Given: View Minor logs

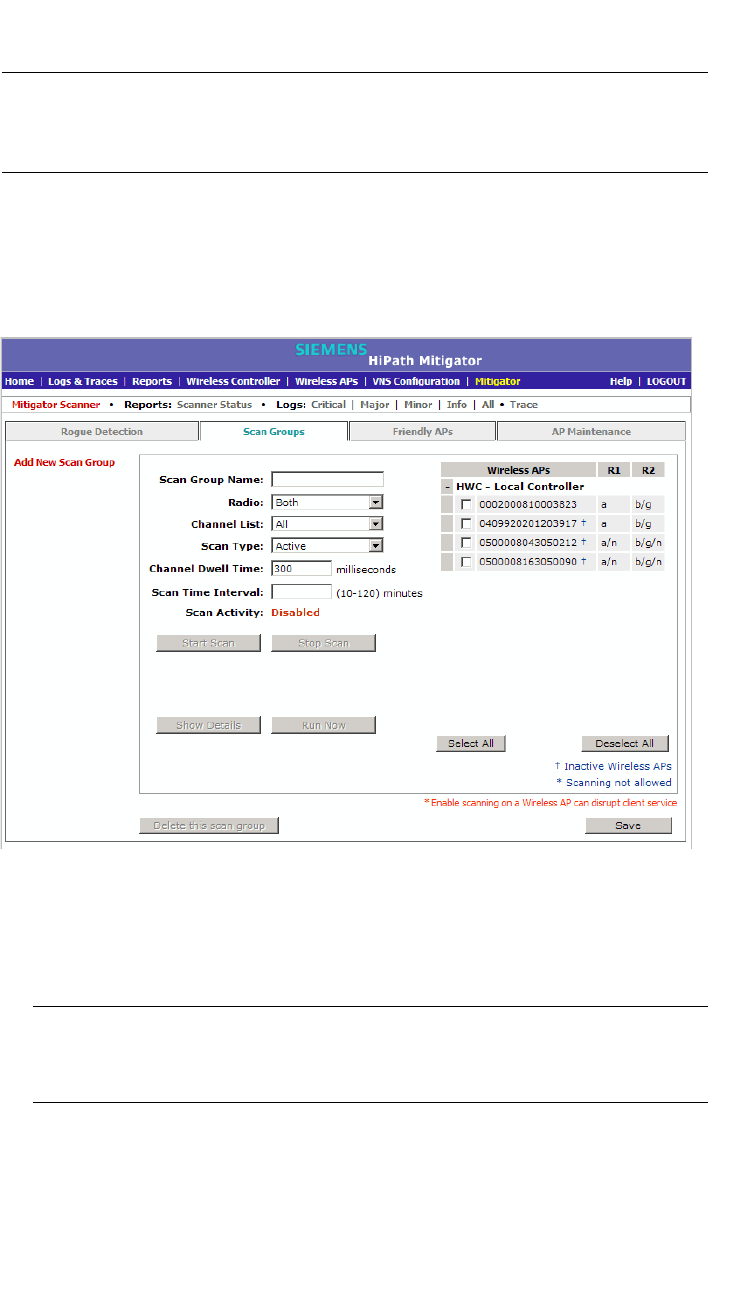Looking at the screenshot, I should click(418, 405).
